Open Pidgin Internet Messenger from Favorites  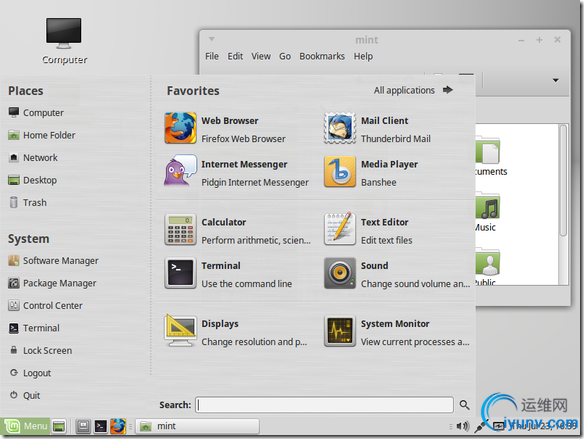click(237, 172)
